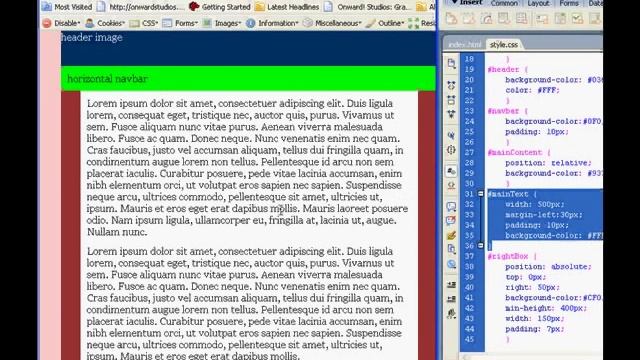Click the Remove Comment icon

click(451, 221)
